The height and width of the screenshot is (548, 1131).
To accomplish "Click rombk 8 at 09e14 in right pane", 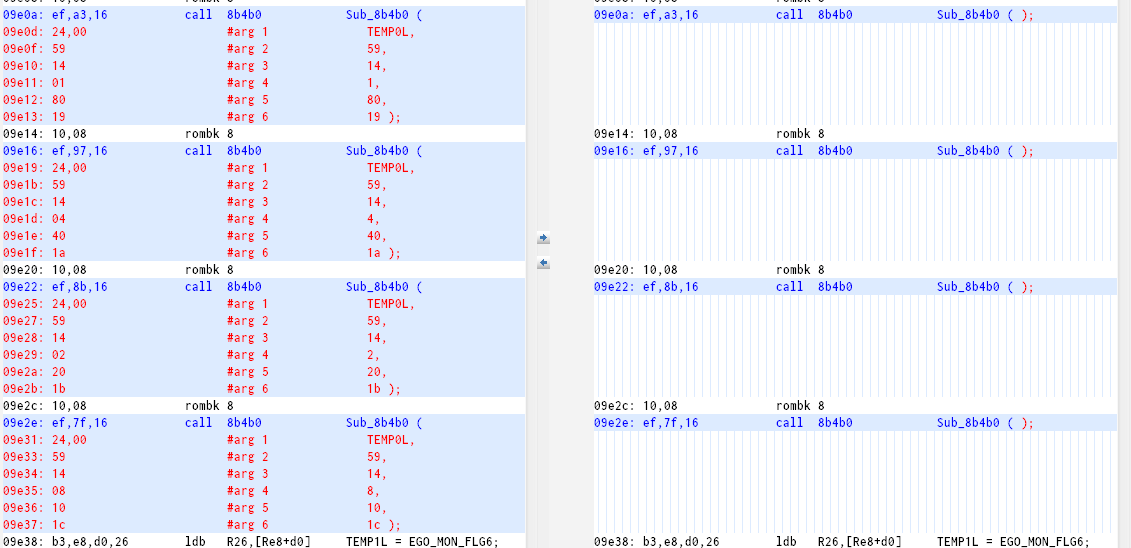I will point(800,134).
